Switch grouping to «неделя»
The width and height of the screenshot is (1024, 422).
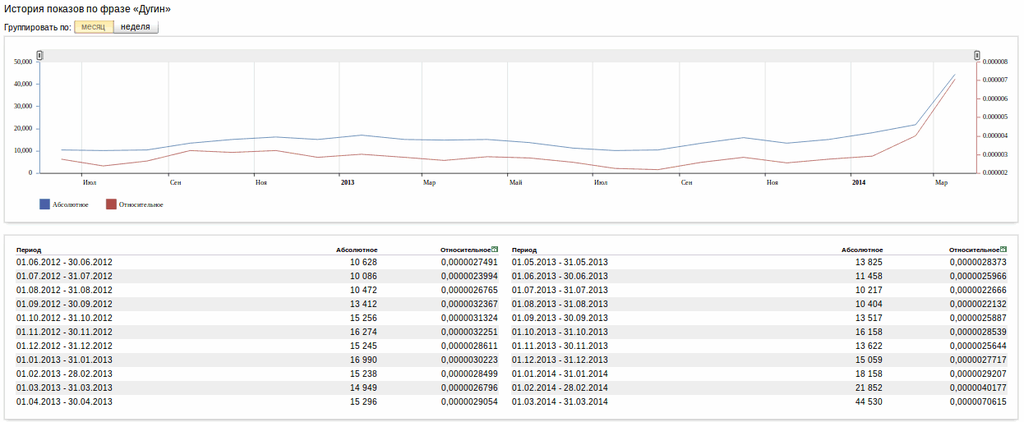pos(135,26)
